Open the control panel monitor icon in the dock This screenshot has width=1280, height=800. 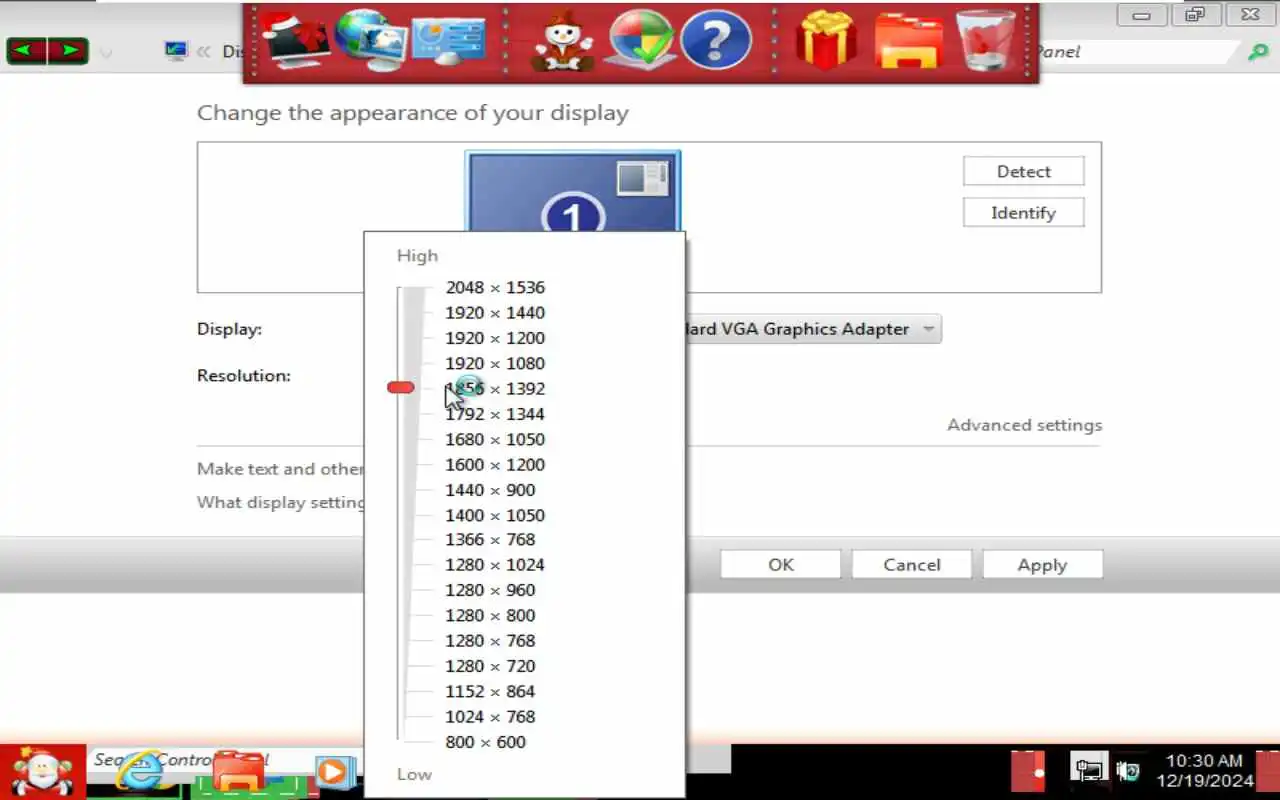pyautogui.click(x=449, y=42)
